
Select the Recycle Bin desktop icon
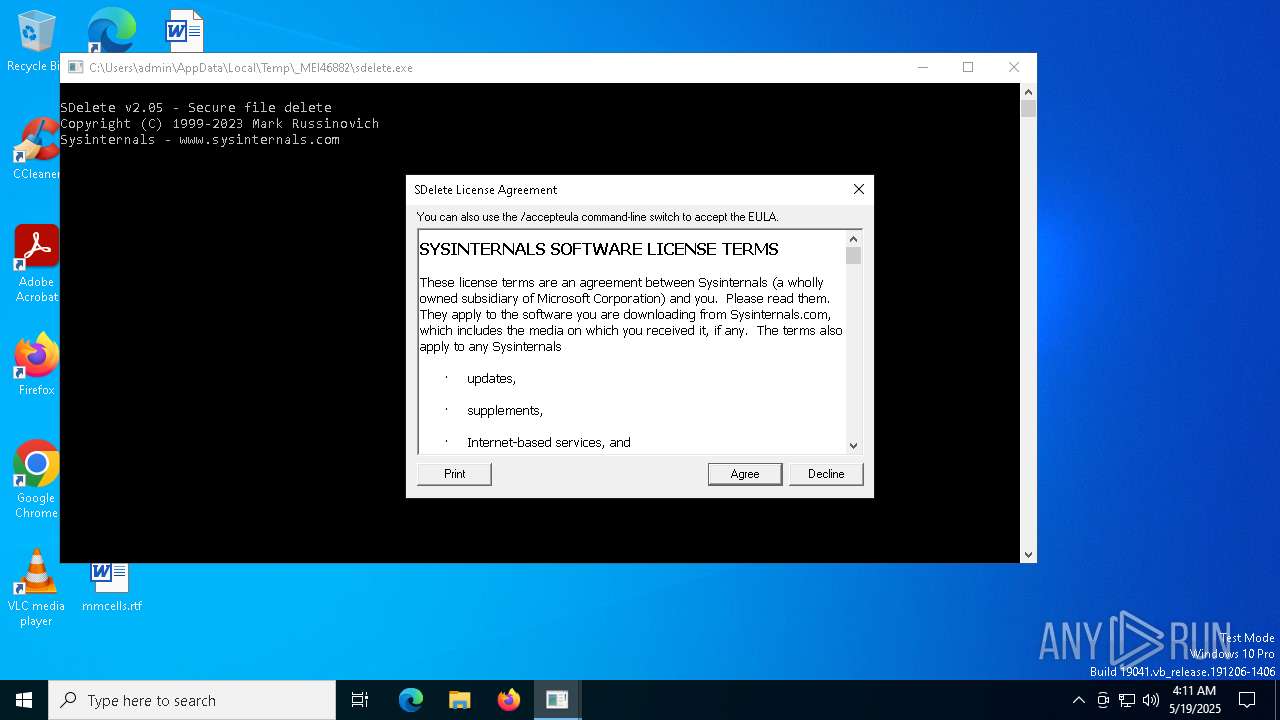[x=34, y=42]
